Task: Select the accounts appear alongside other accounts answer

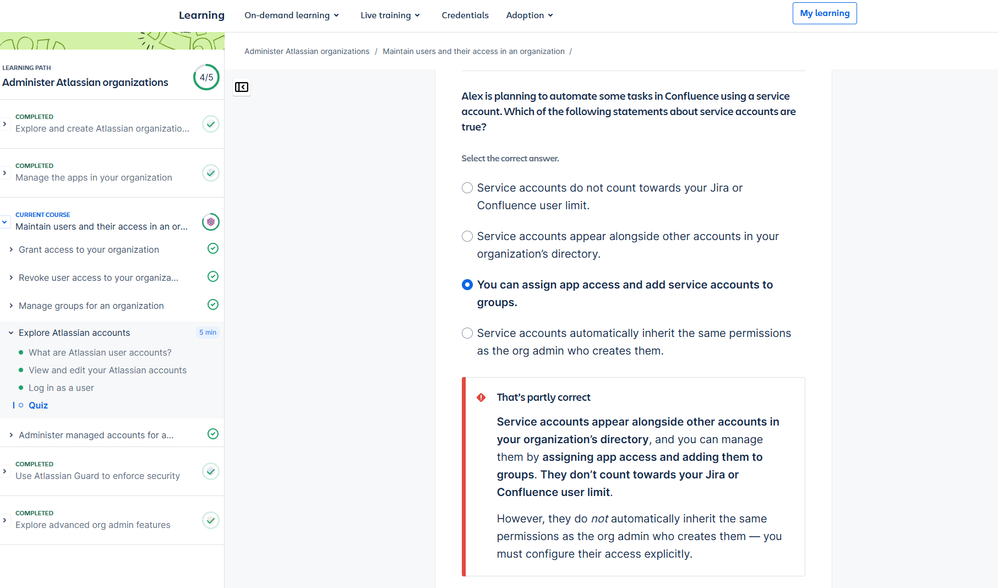Action: pyautogui.click(x=467, y=236)
